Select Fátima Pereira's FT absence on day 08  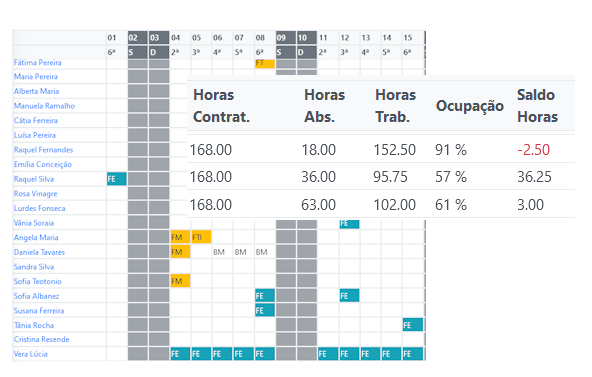point(265,63)
